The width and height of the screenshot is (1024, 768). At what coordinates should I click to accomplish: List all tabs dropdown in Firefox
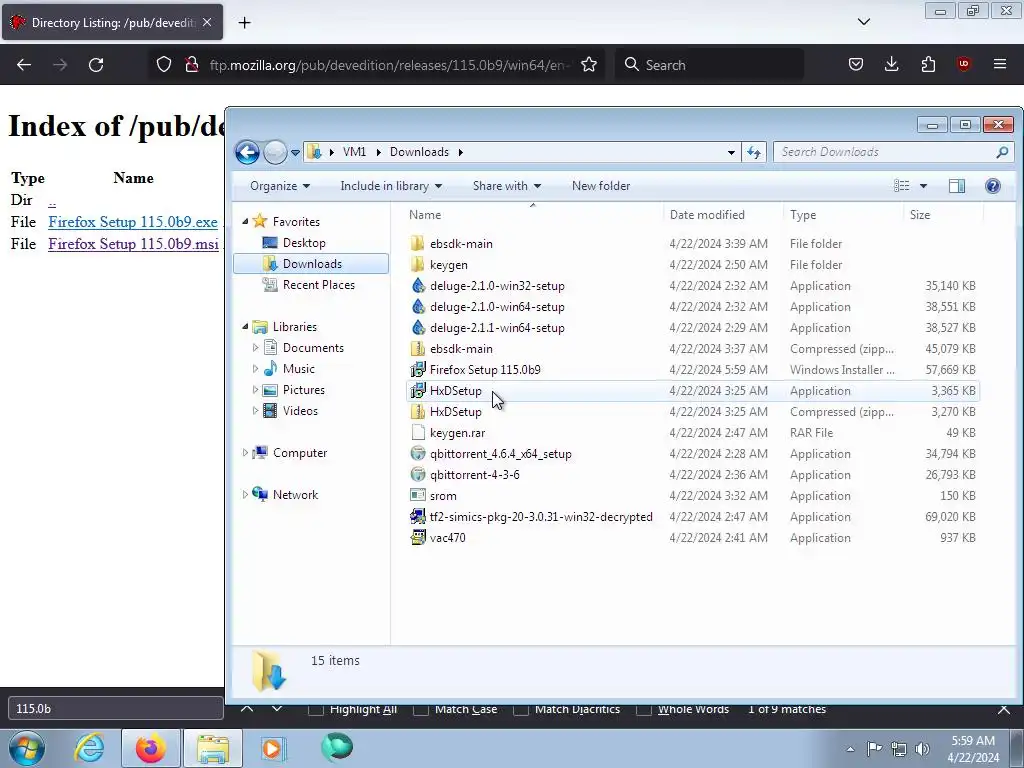click(x=864, y=22)
